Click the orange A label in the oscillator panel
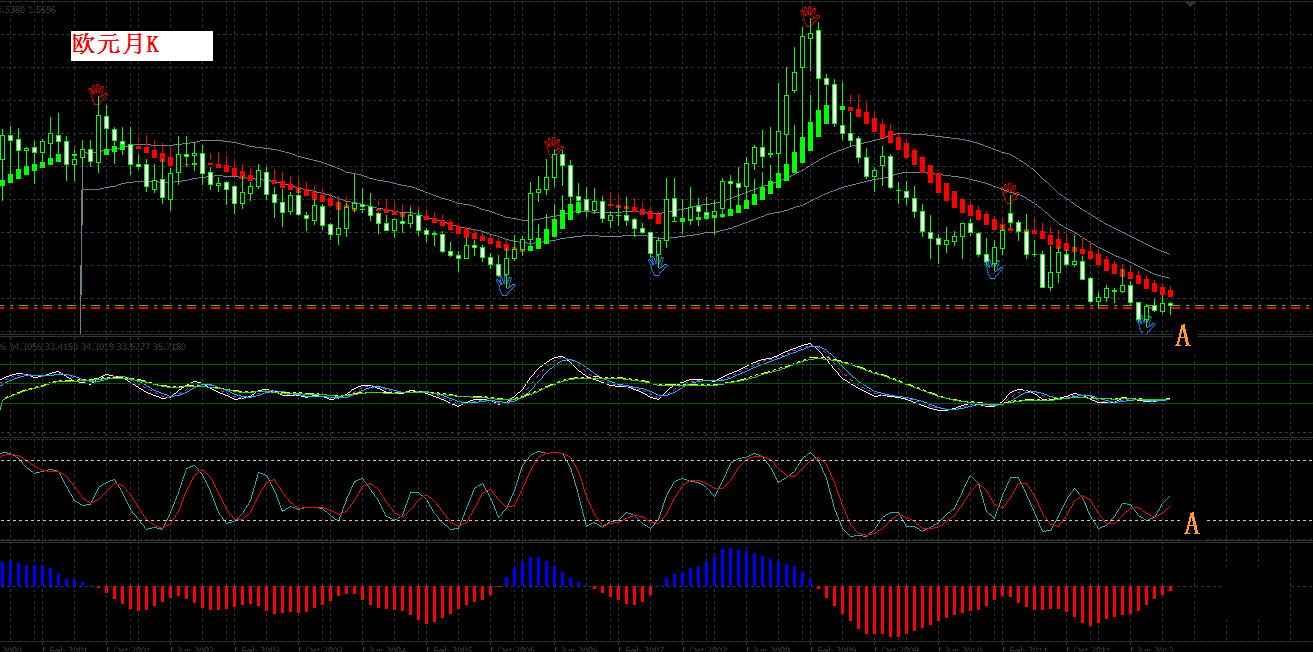 1191,523
